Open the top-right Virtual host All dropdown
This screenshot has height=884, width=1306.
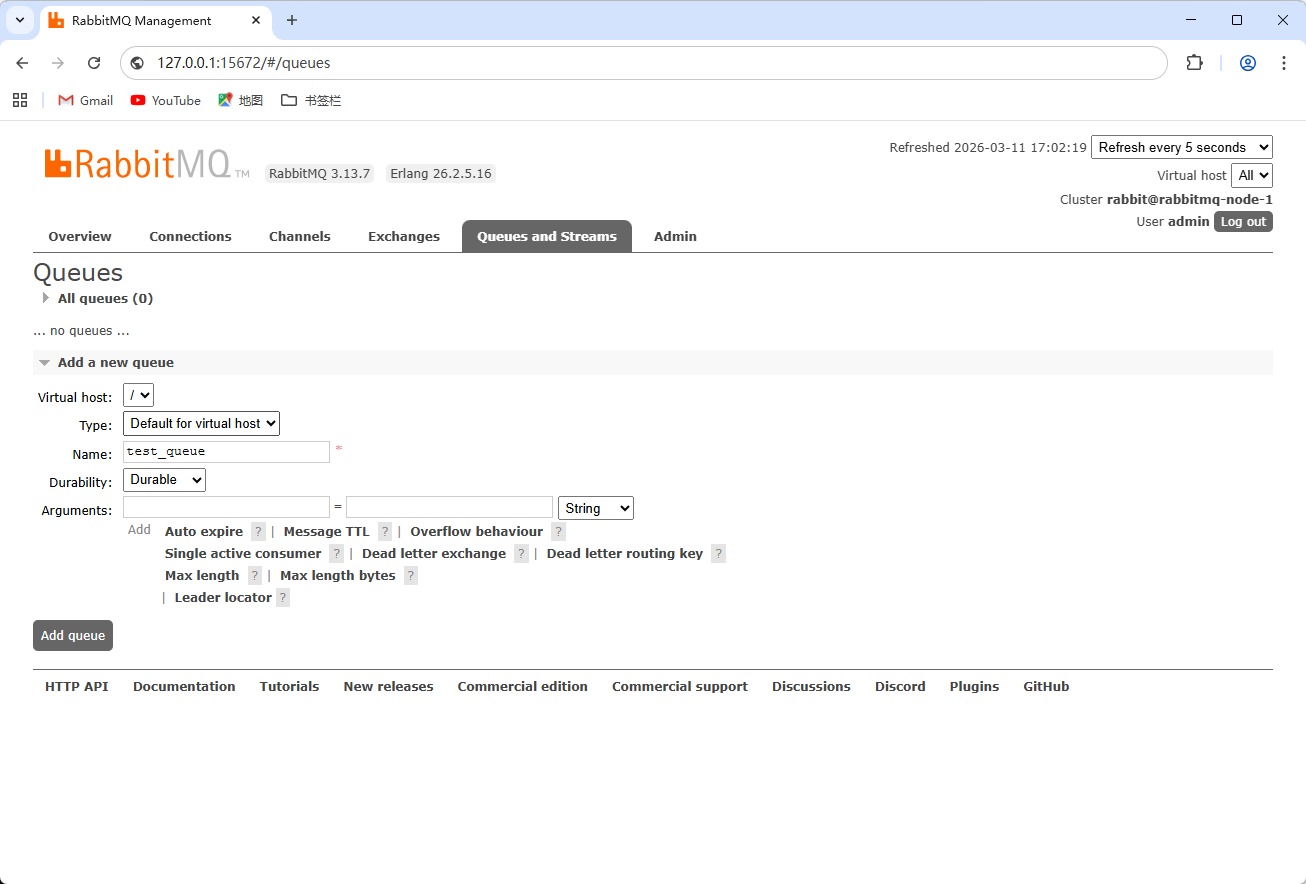pyautogui.click(x=1252, y=175)
